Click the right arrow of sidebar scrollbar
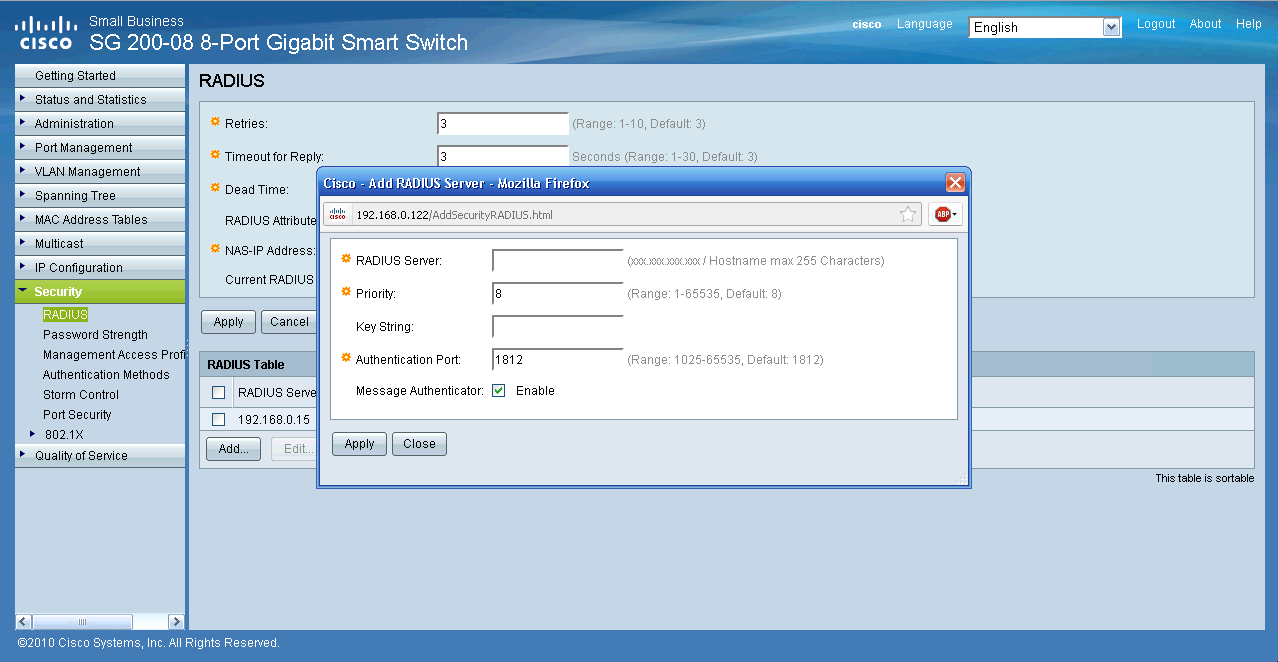The width and height of the screenshot is (1278, 662). pyautogui.click(x=176, y=621)
